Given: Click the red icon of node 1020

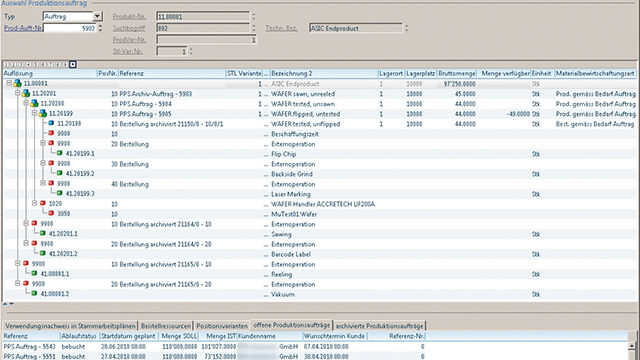Looking at the screenshot, I should [x=43, y=203].
